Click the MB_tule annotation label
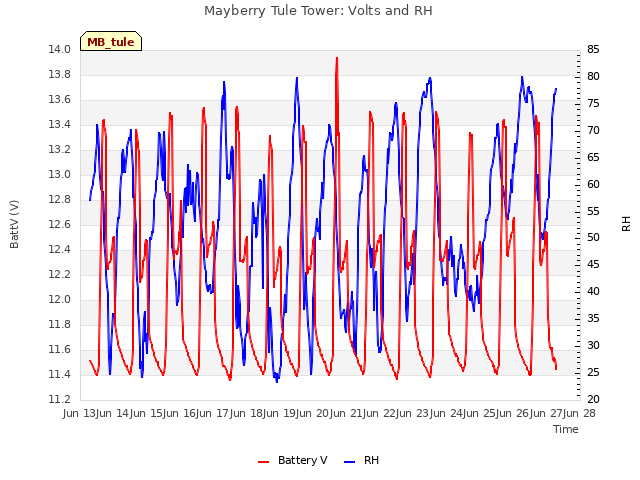The width and height of the screenshot is (640, 480). [111, 42]
